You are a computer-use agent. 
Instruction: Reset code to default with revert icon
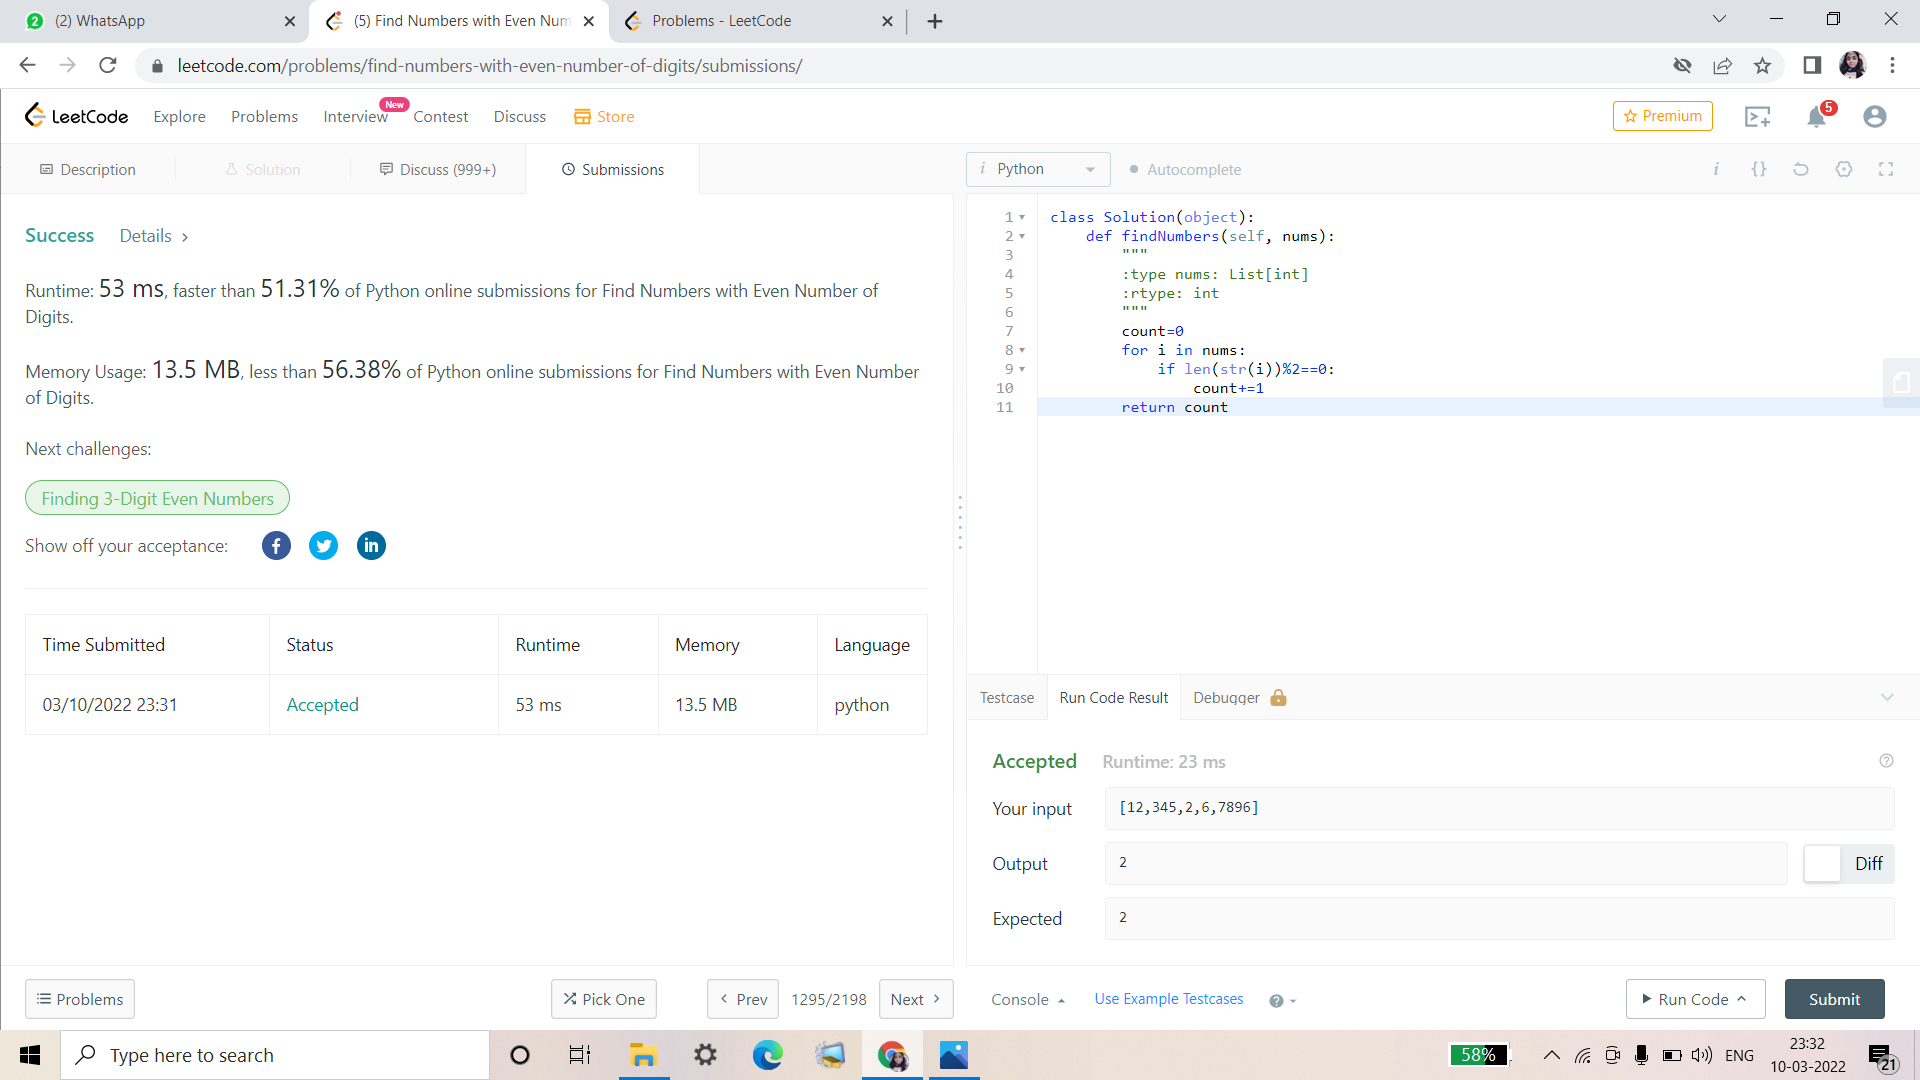[x=1801, y=169]
